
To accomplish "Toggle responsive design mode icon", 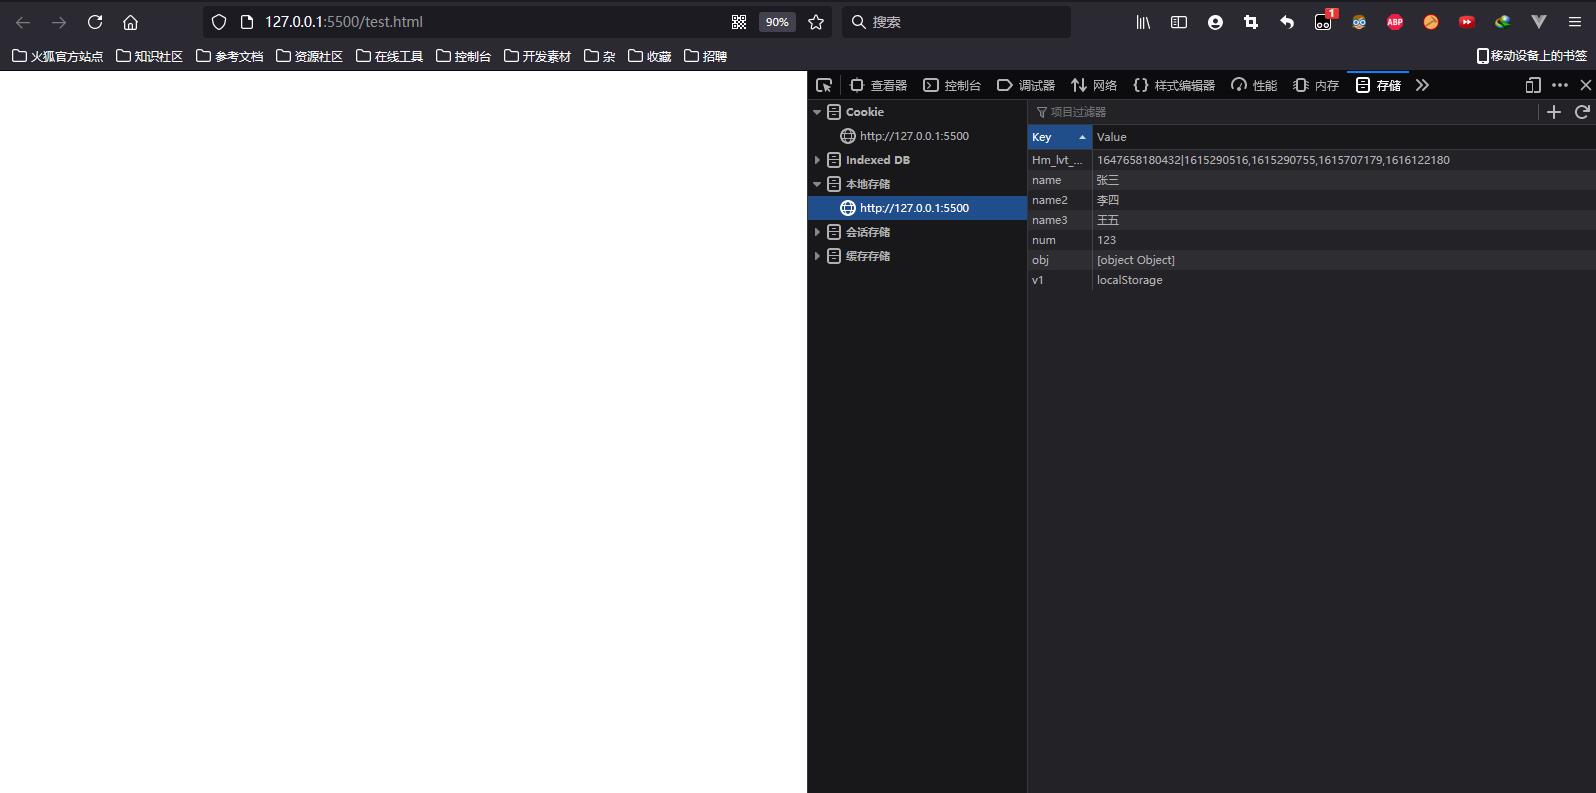I will pos(1533,85).
